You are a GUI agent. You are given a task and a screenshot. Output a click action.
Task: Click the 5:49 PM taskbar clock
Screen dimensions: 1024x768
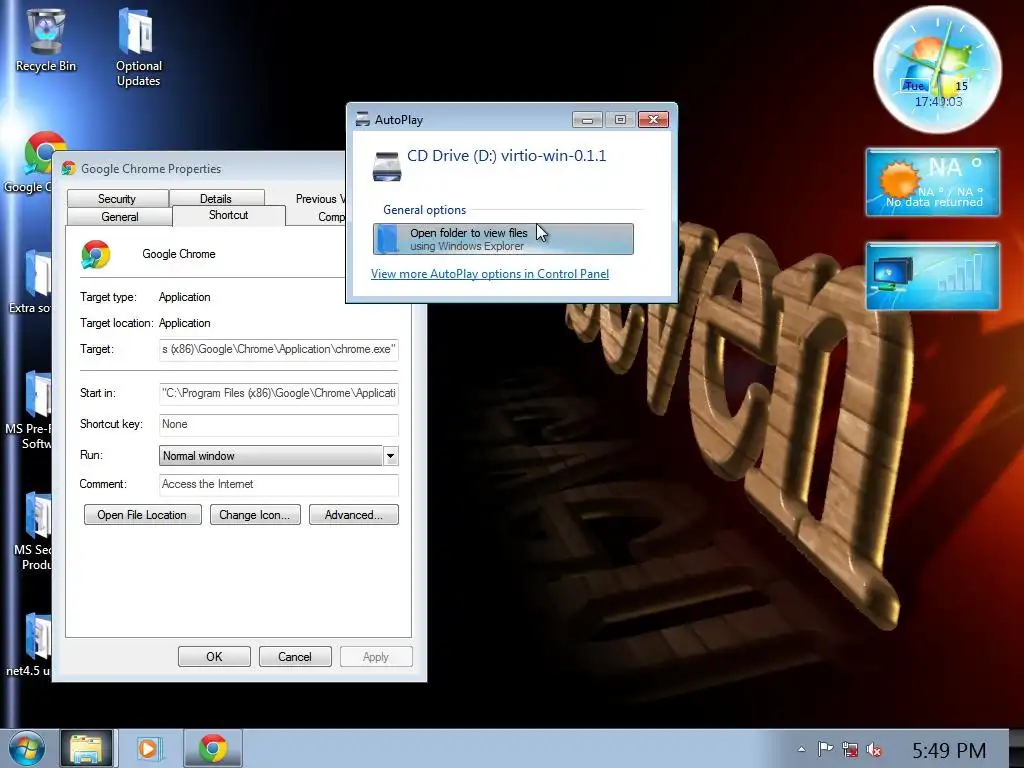[949, 750]
